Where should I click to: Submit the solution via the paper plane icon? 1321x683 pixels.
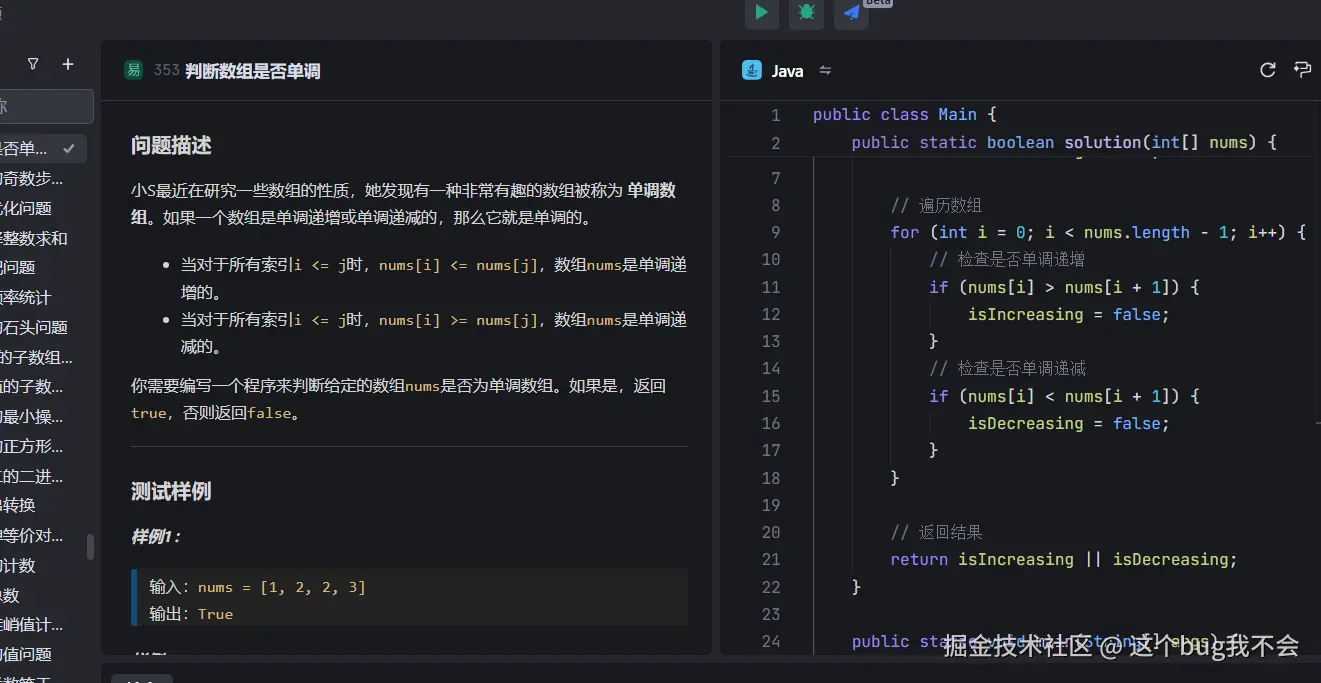(x=851, y=14)
